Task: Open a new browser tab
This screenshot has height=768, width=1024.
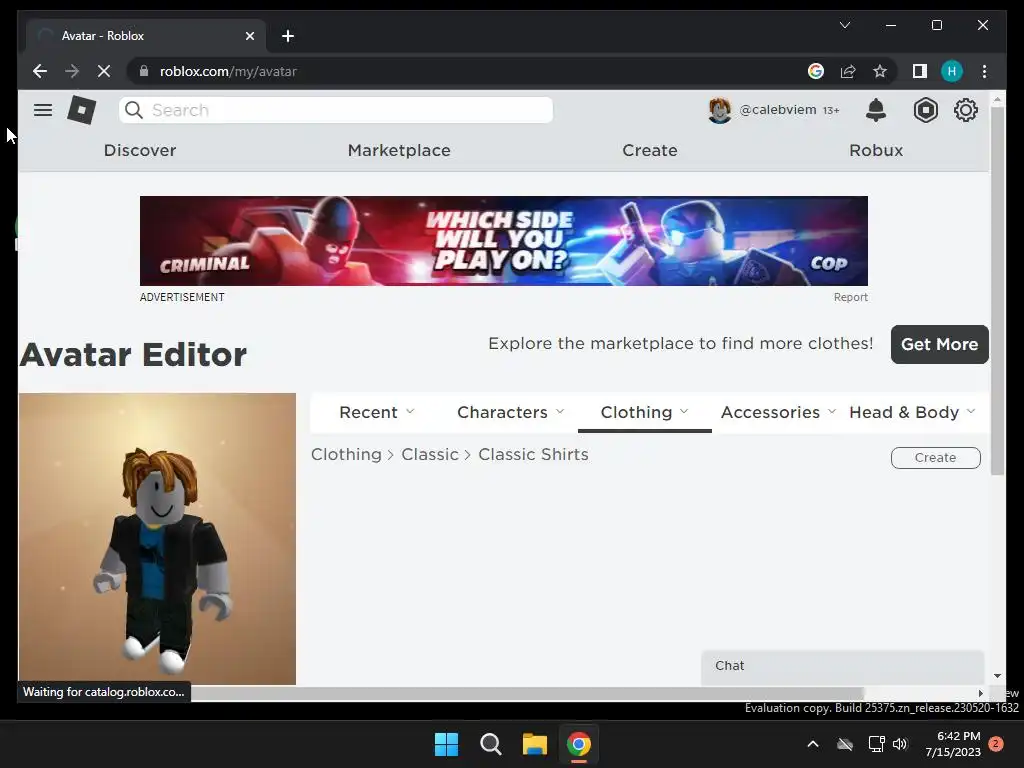Action: click(x=288, y=36)
